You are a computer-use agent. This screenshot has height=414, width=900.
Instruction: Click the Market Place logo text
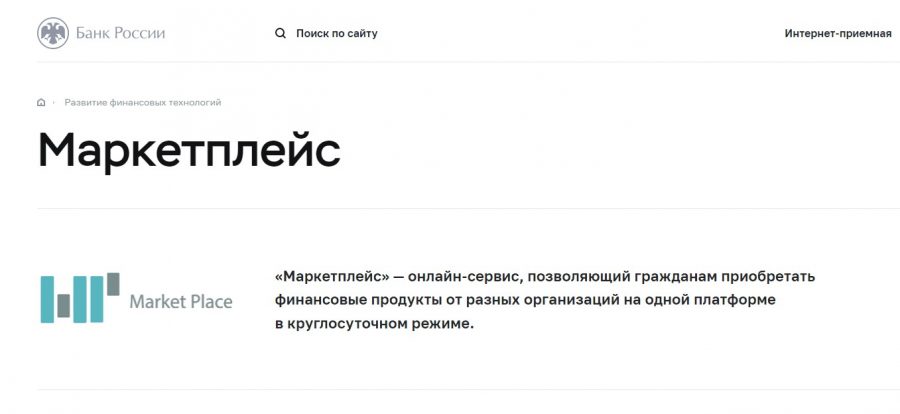181,301
